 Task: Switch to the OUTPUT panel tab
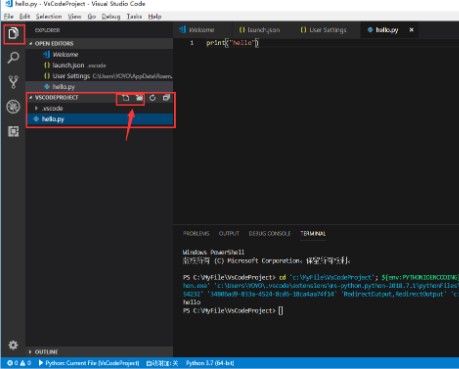[229, 233]
